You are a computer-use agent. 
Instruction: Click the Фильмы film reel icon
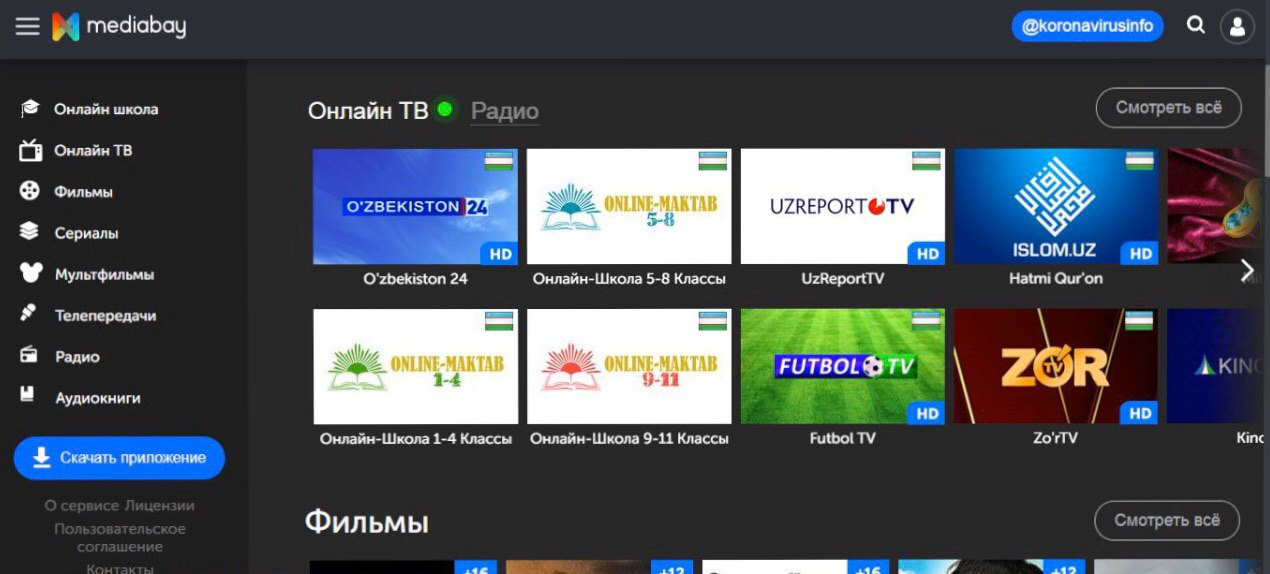(30, 191)
